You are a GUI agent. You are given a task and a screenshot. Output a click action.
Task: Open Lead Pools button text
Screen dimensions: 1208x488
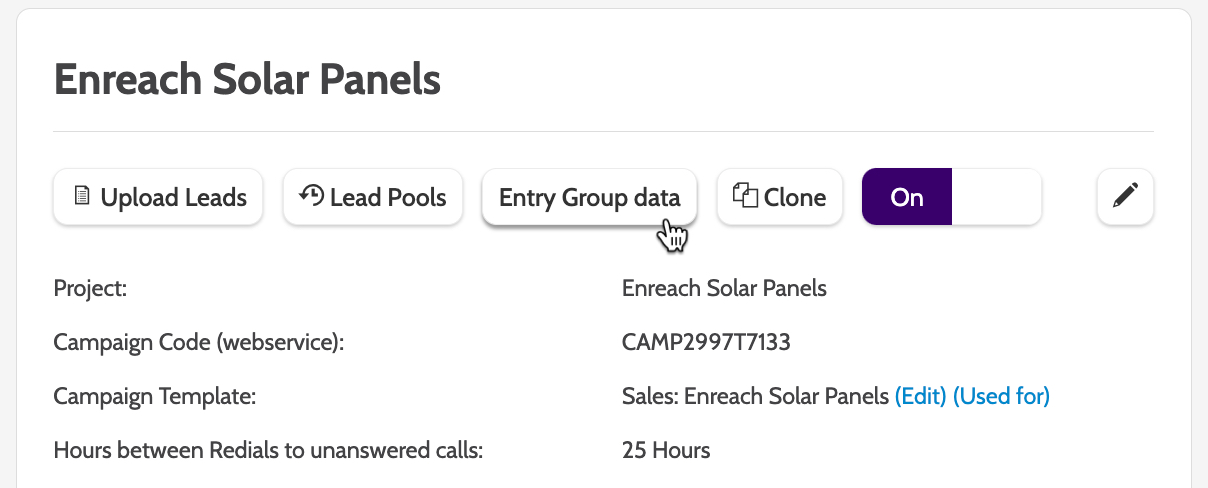388,197
